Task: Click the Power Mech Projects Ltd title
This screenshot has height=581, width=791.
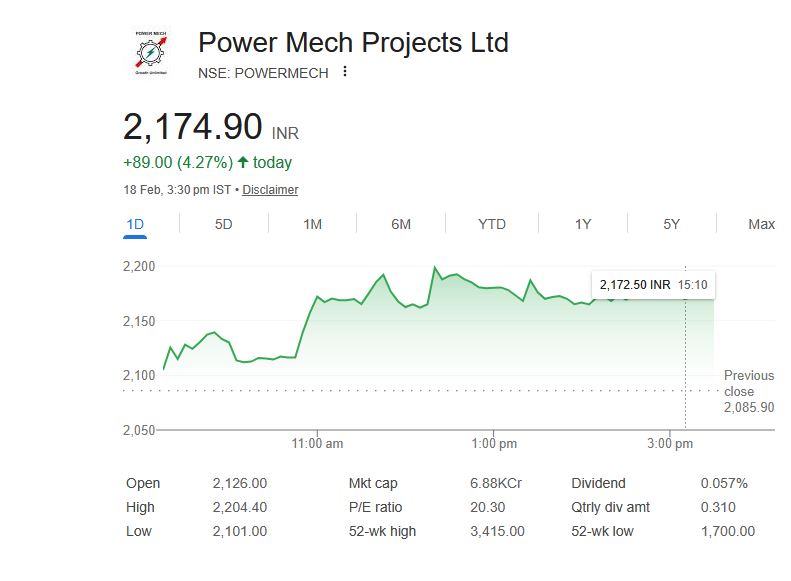Action: [x=353, y=43]
